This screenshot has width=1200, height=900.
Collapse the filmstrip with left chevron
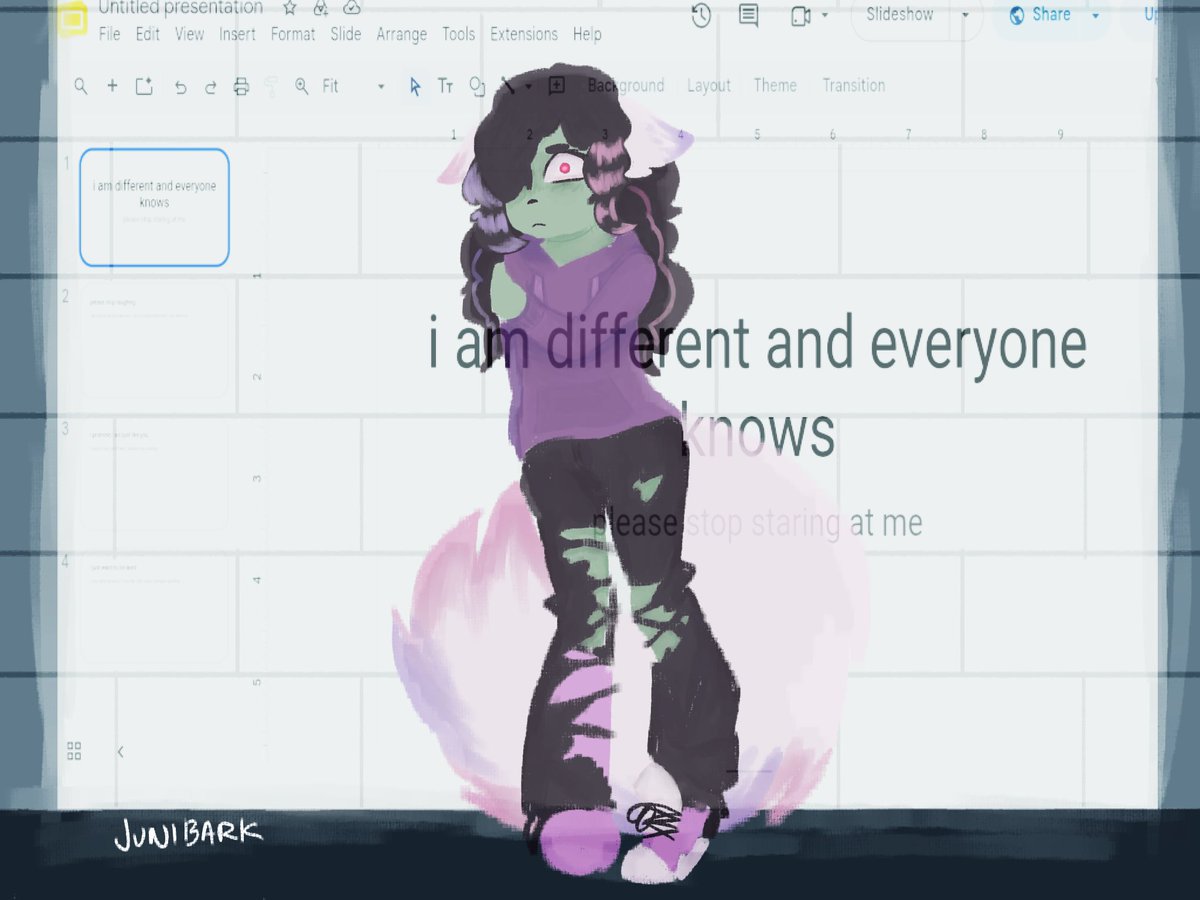[x=120, y=751]
